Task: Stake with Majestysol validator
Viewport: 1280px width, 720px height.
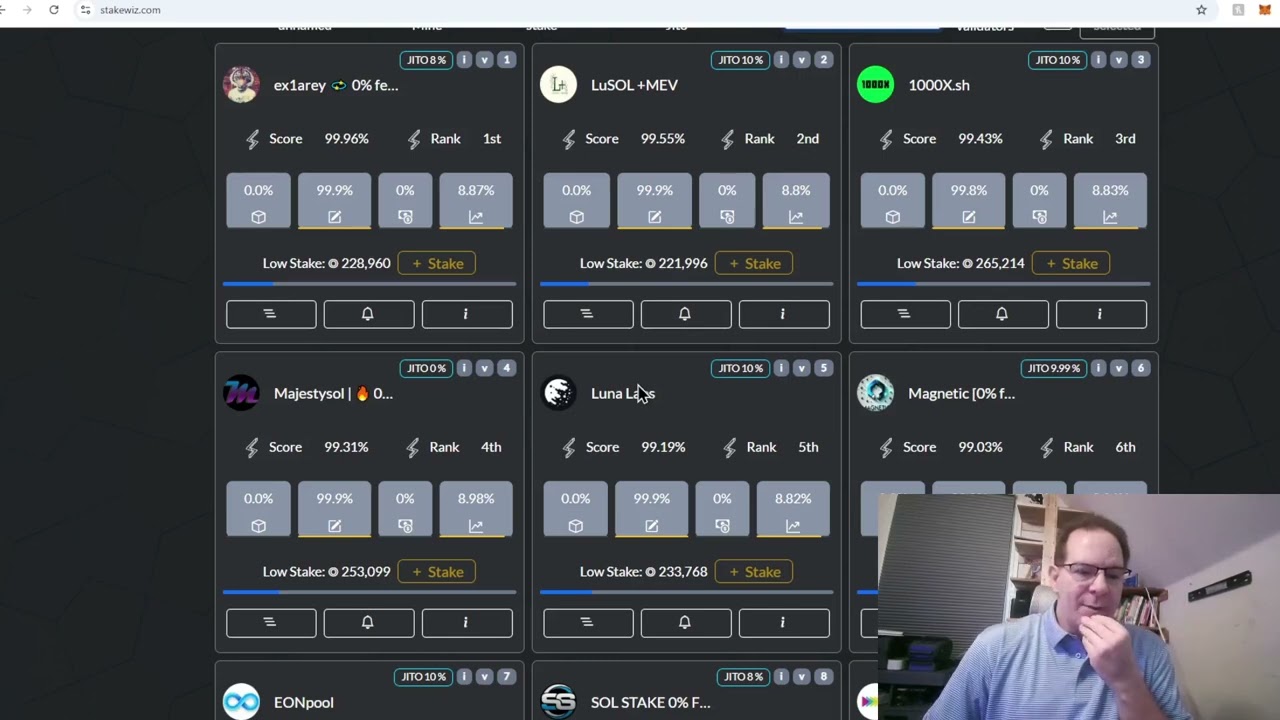Action: [x=436, y=572]
